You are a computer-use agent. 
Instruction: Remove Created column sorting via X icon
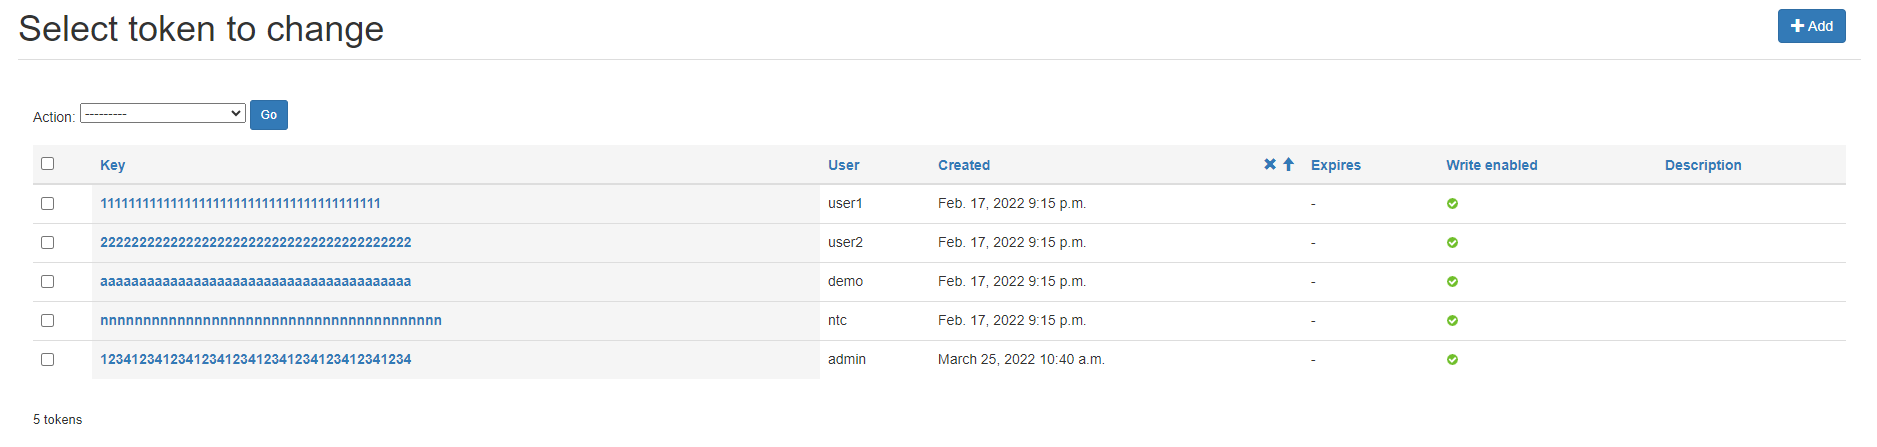coord(1269,164)
